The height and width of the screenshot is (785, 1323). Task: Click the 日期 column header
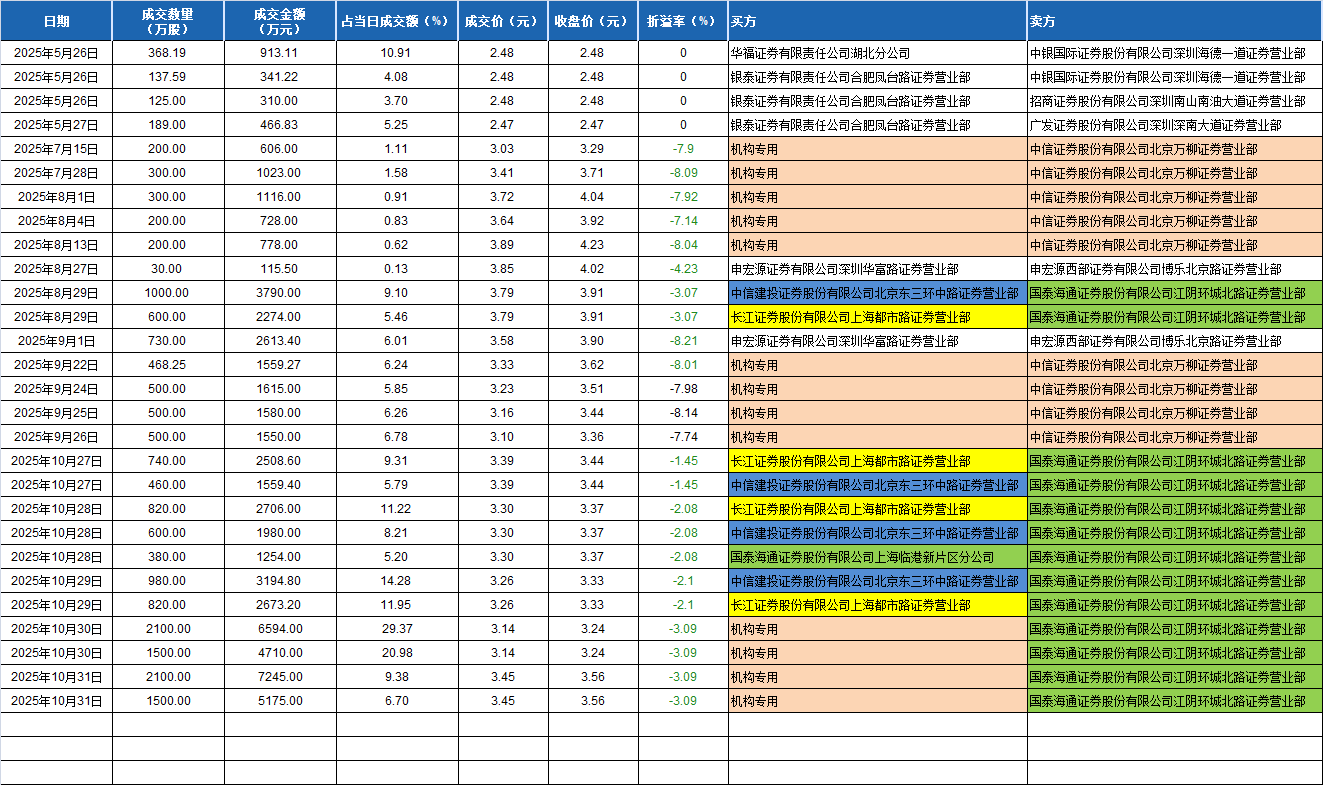56,20
